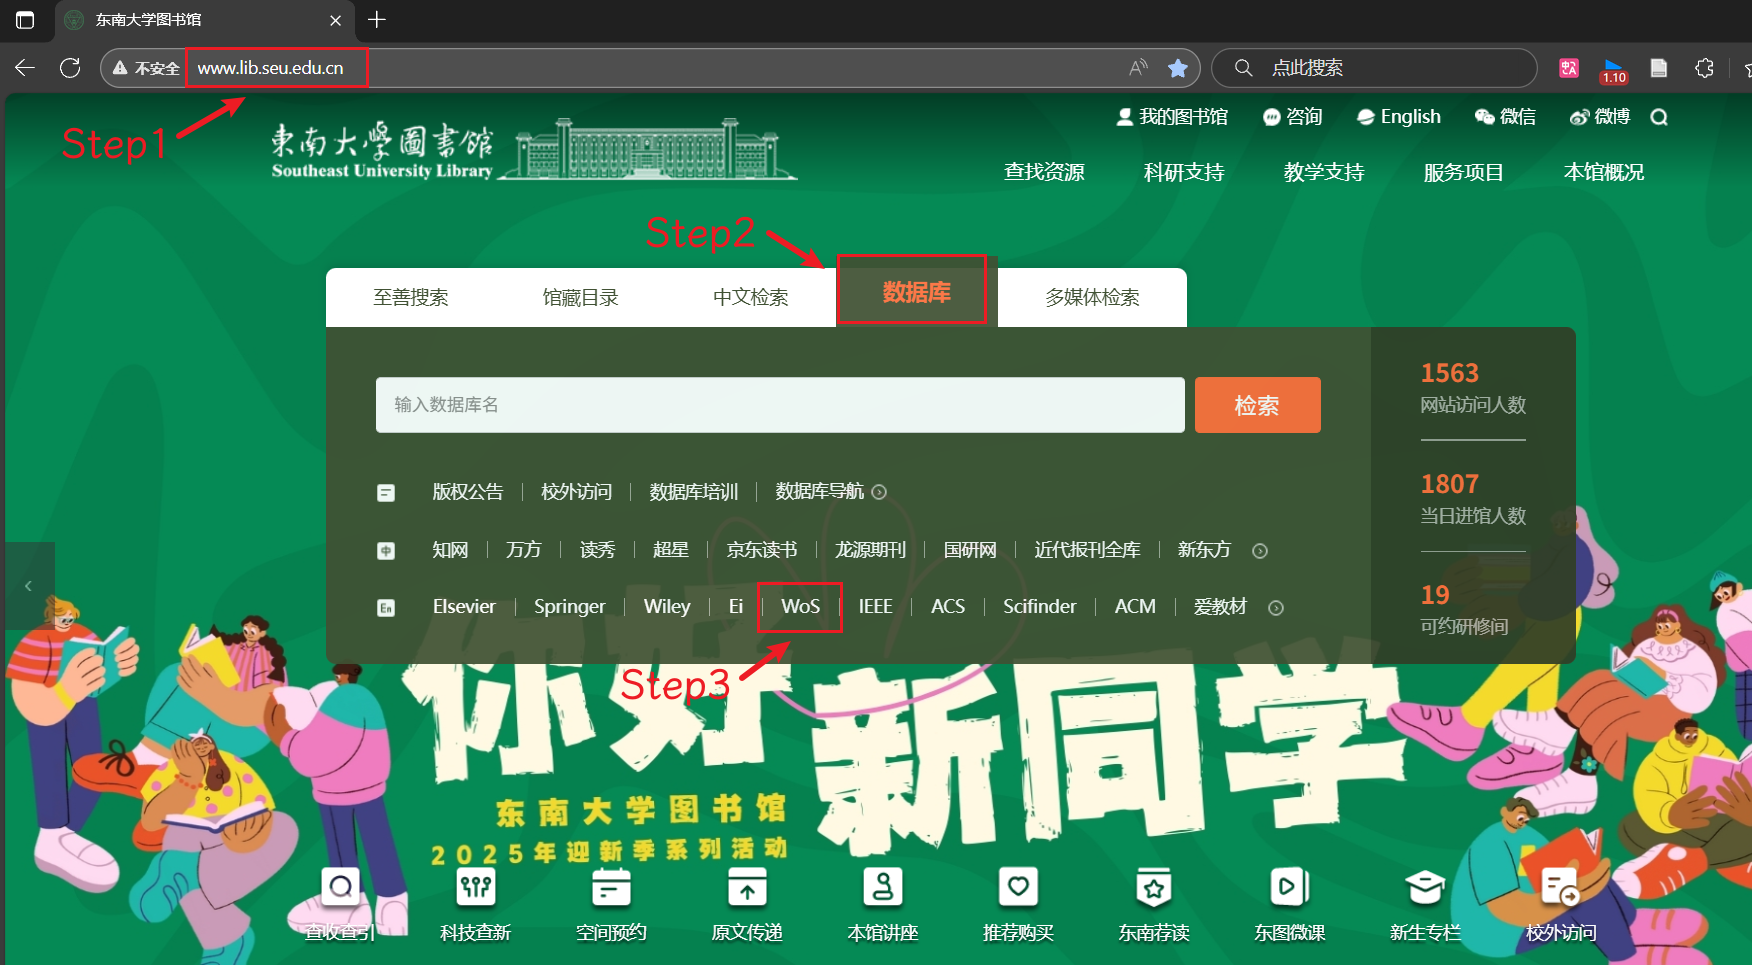Click the orange 检索 search button
Image resolution: width=1752 pixels, height=965 pixels.
pyautogui.click(x=1257, y=405)
